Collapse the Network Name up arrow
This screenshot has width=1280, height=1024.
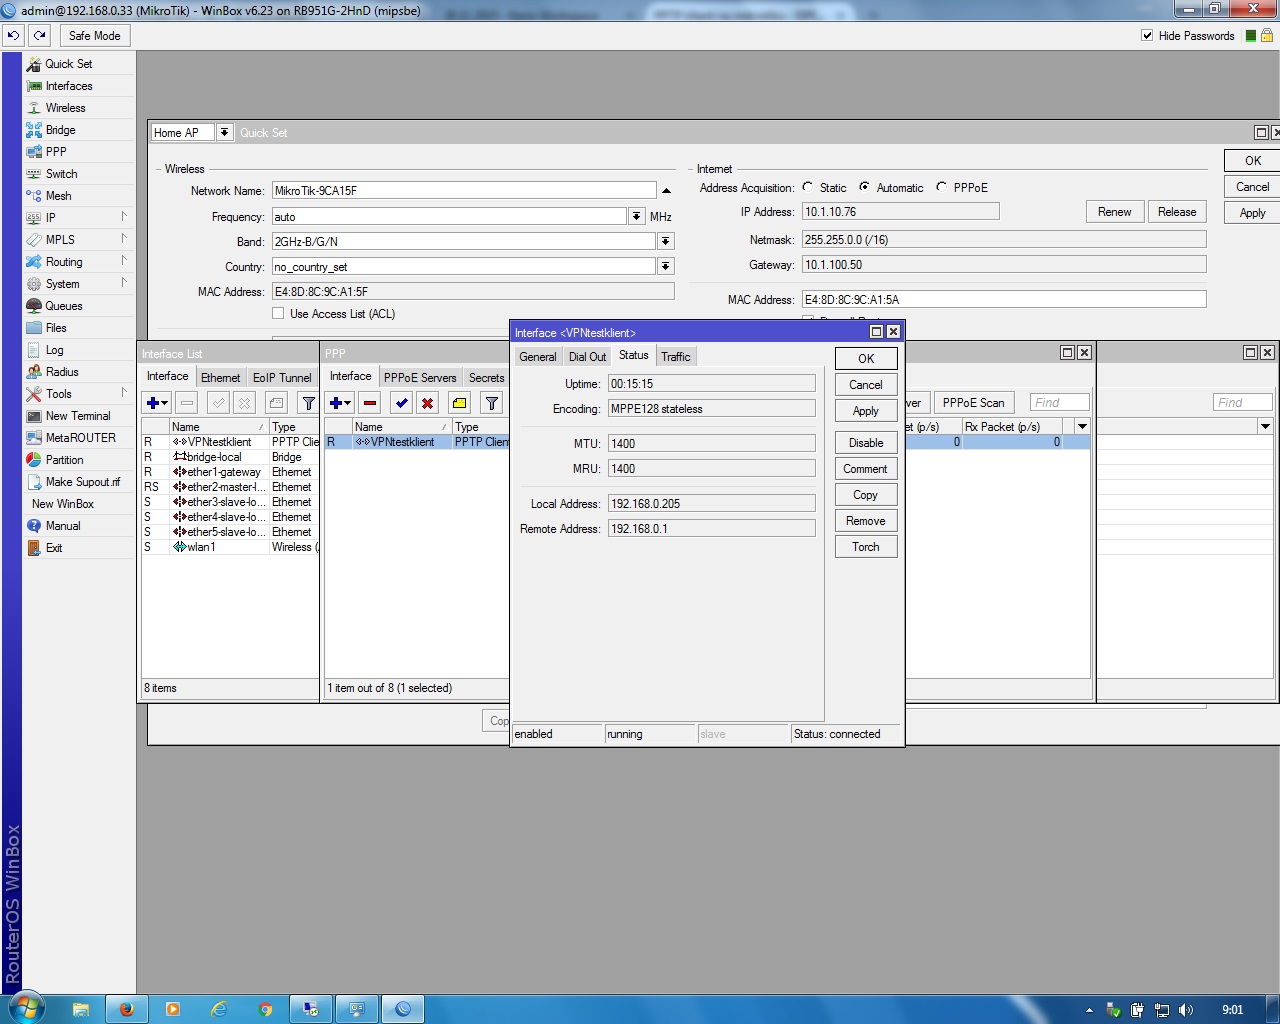click(666, 191)
